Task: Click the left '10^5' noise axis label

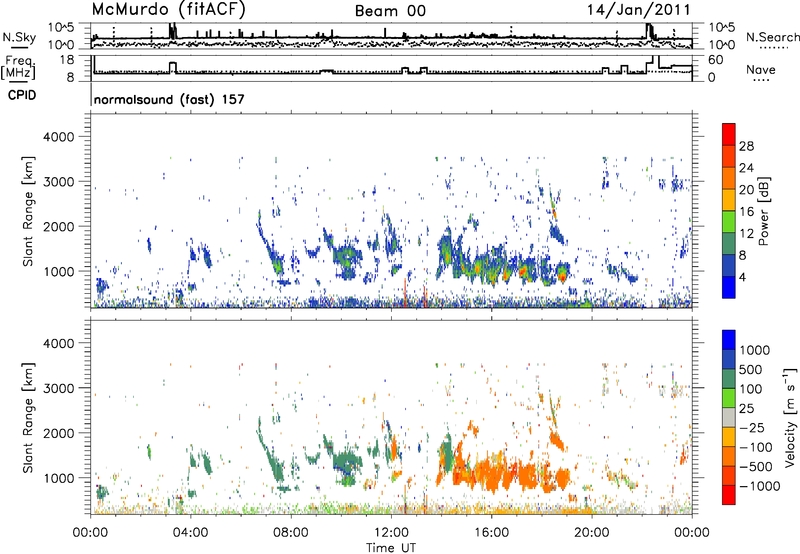Action: [x=62, y=27]
